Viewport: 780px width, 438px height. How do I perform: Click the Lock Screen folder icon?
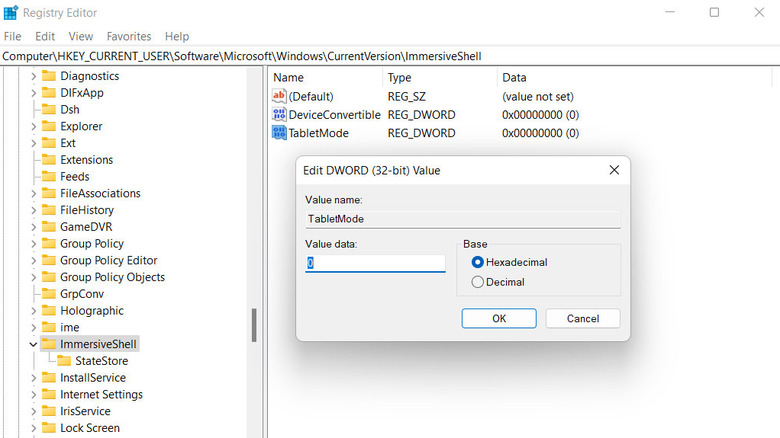[x=49, y=428]
